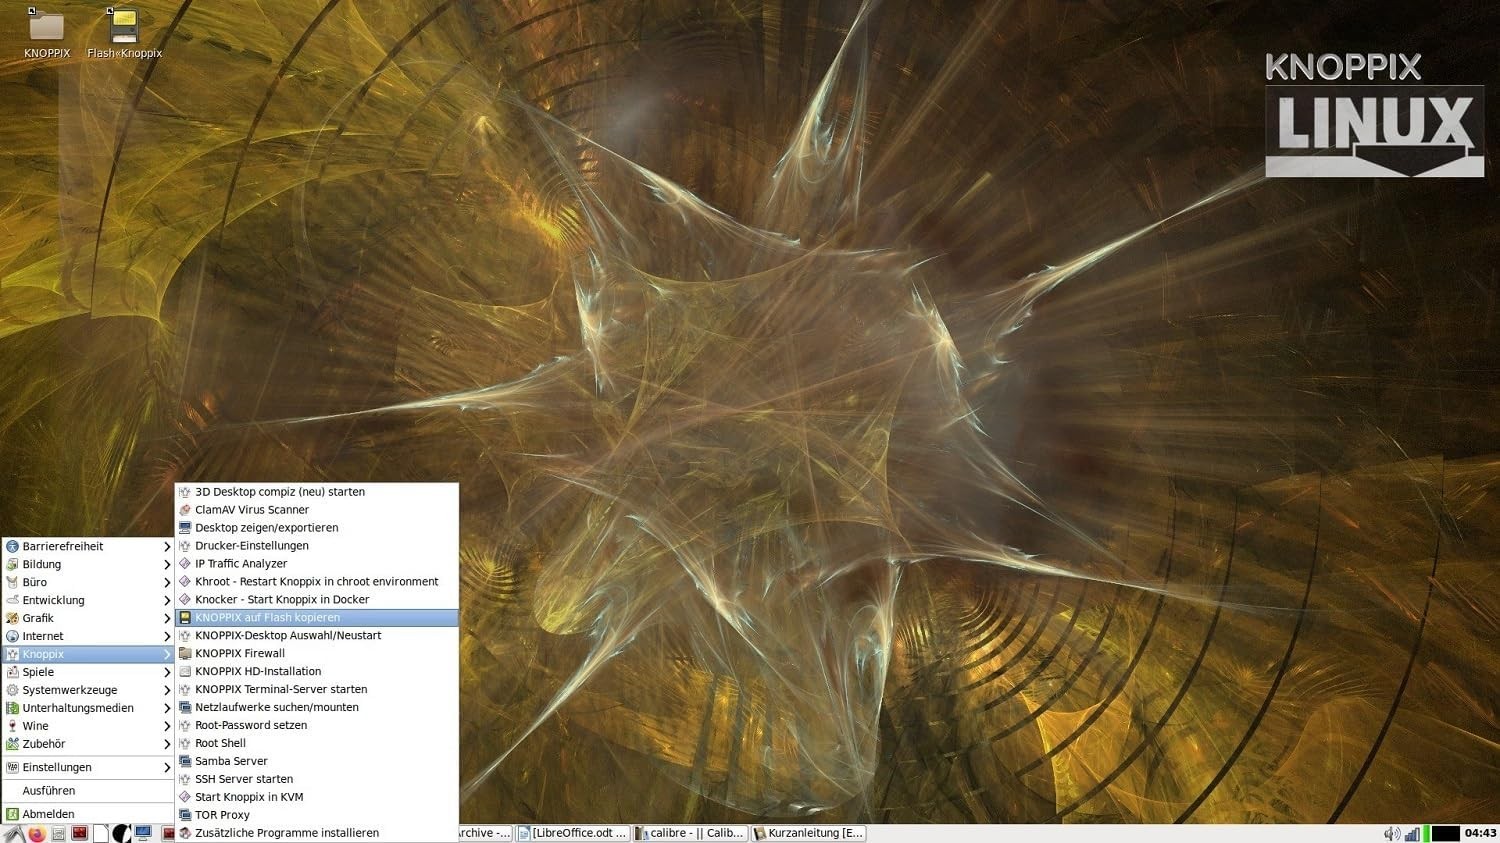This screenshot has width=1500, height=843.
Task: Click the blank white page taskbar icon
Action: coord(101,834)
